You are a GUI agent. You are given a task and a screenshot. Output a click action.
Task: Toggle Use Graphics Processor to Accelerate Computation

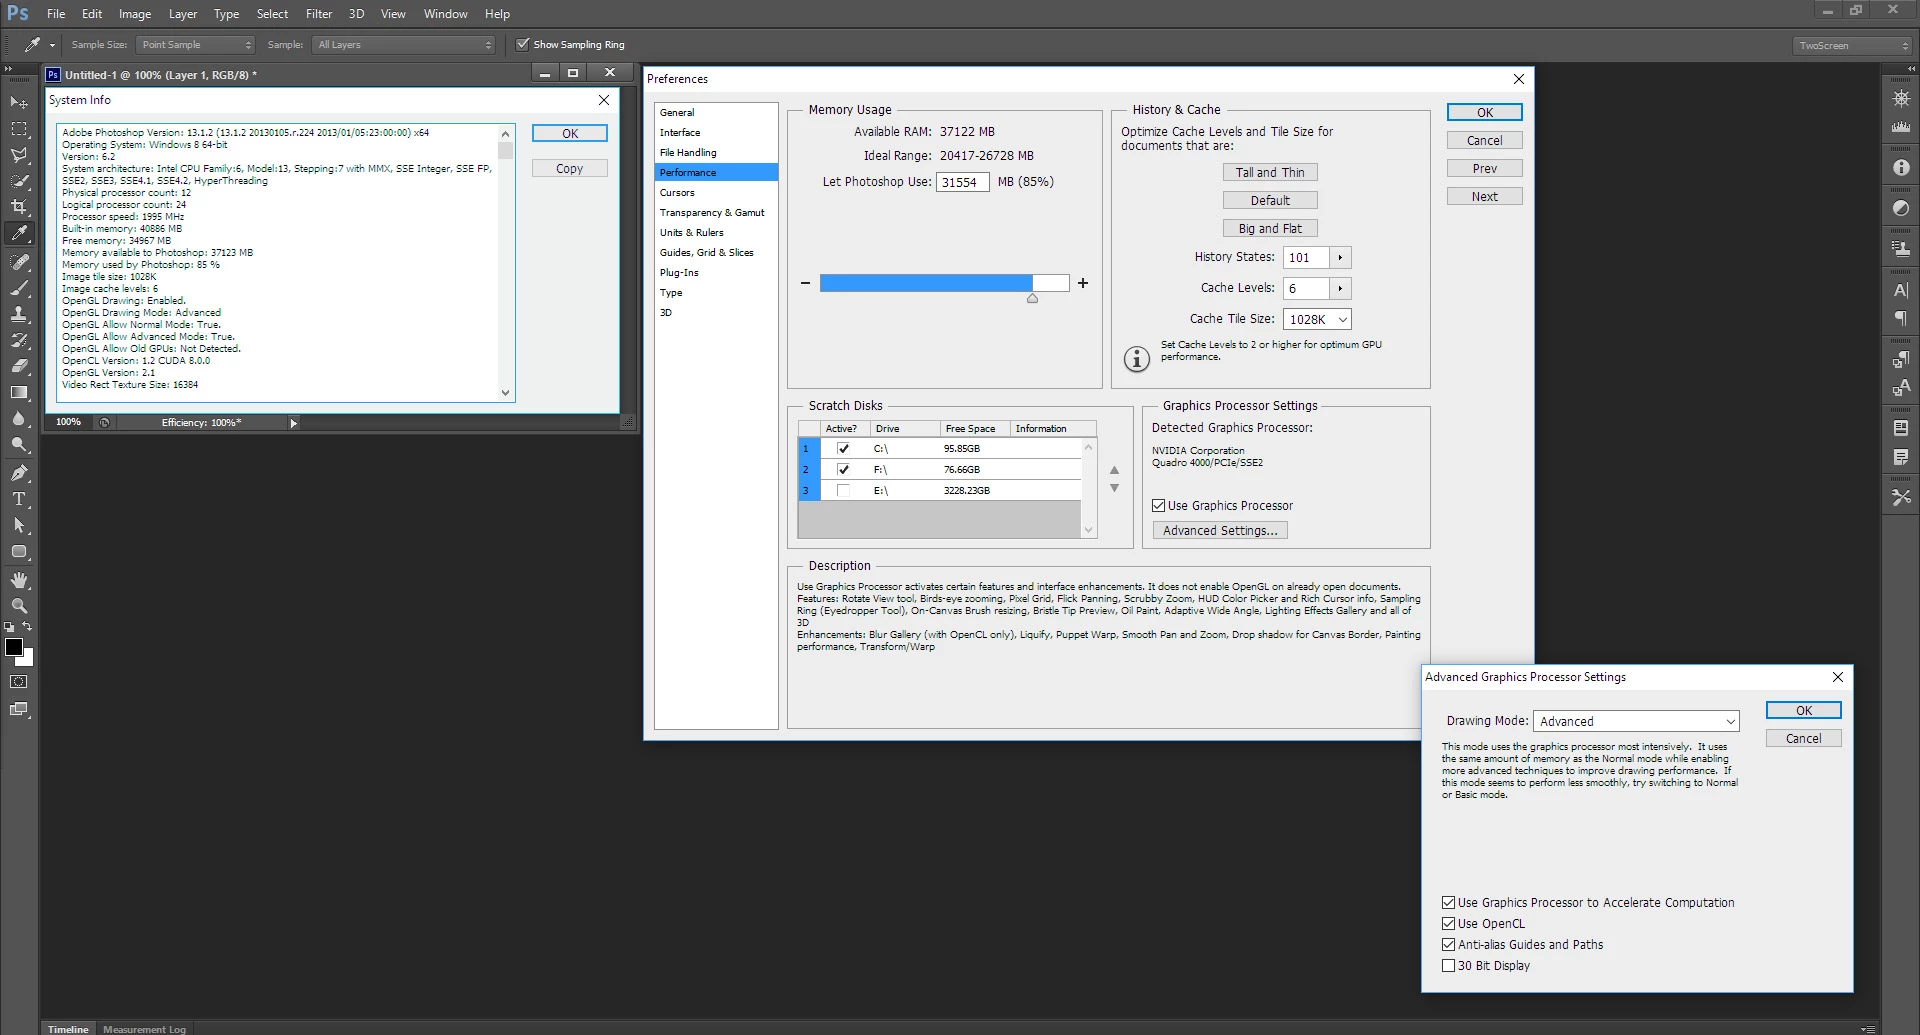(x=1448, y=902)
